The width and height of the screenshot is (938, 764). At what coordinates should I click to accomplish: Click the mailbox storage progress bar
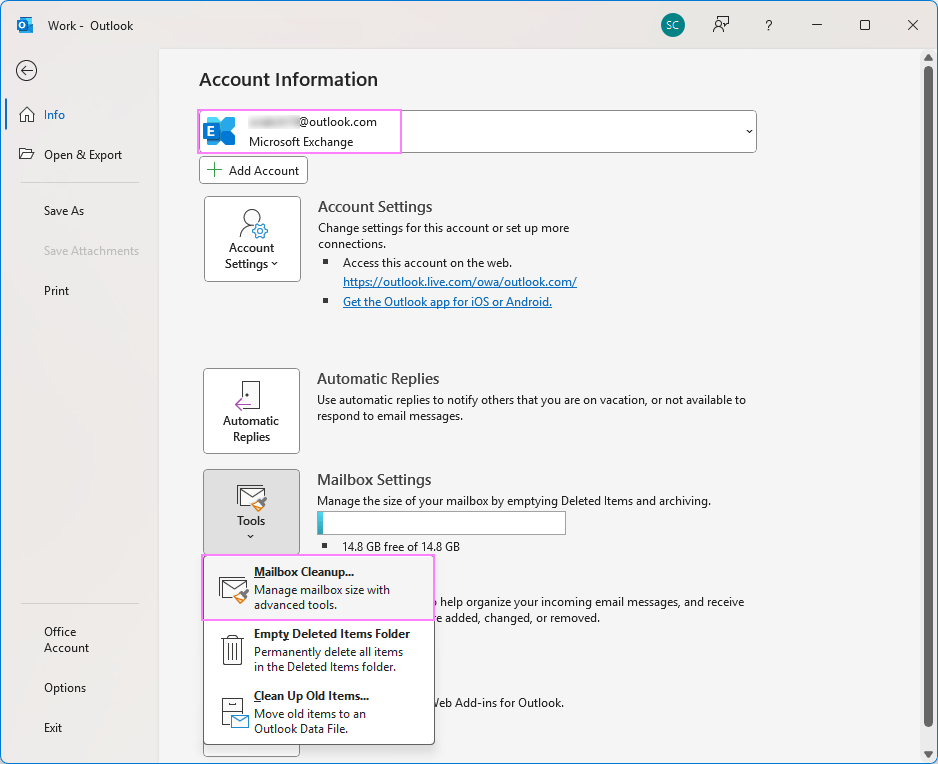(x=441, y=523)
